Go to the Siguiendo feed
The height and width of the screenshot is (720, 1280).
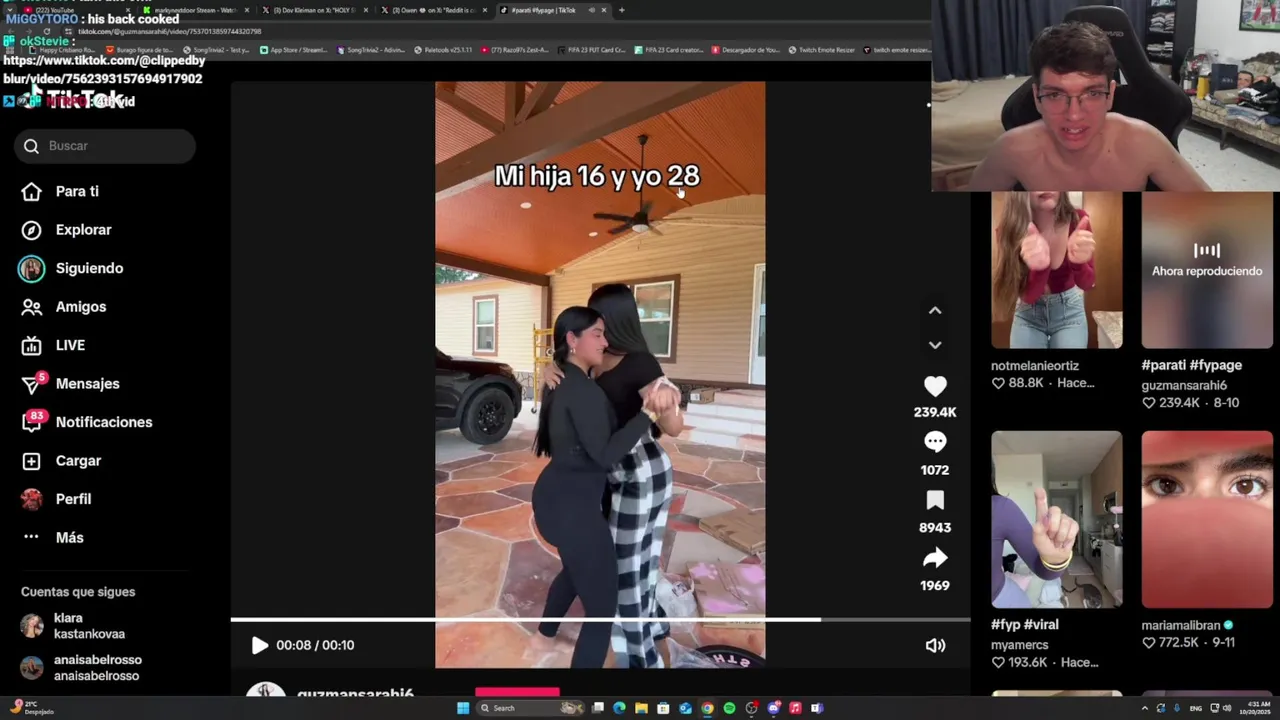click(71, 268)
